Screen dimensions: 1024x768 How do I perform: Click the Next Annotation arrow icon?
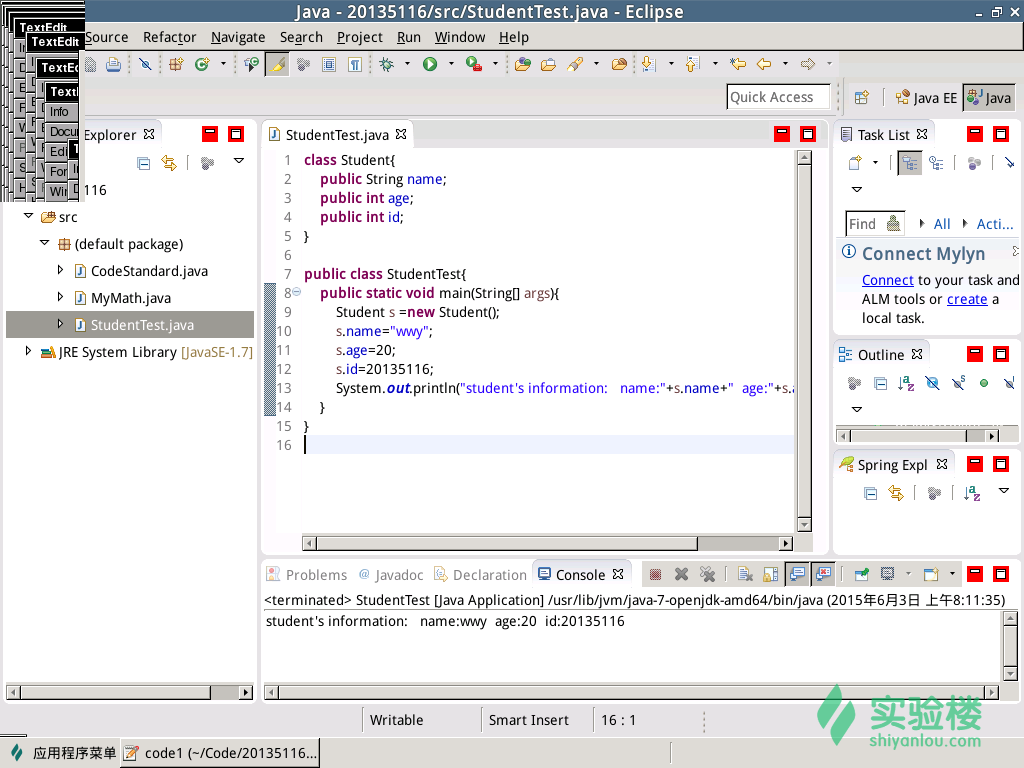coord(648,64)
